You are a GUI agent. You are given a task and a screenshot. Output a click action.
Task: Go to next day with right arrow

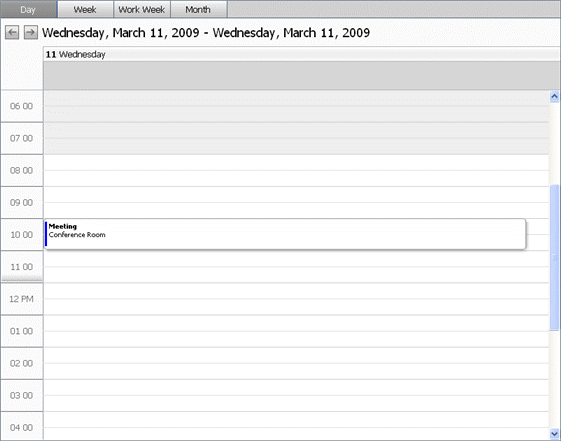31,33
